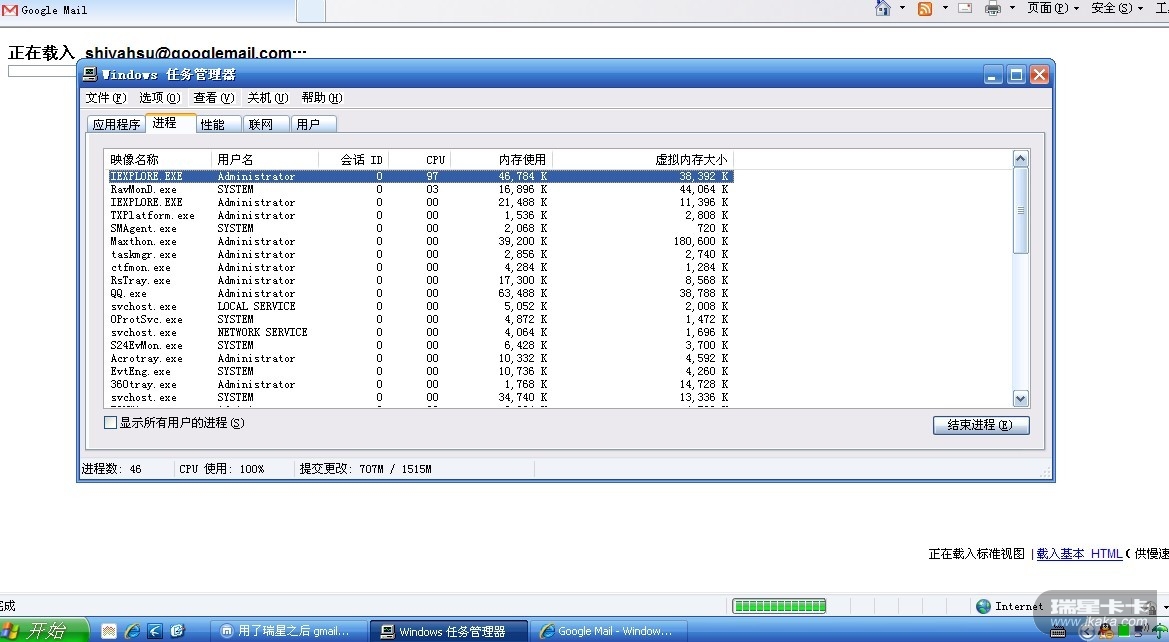The image size is (1169, 642).
Task: Switch to the 性能 tab
Action: (219, 125)
